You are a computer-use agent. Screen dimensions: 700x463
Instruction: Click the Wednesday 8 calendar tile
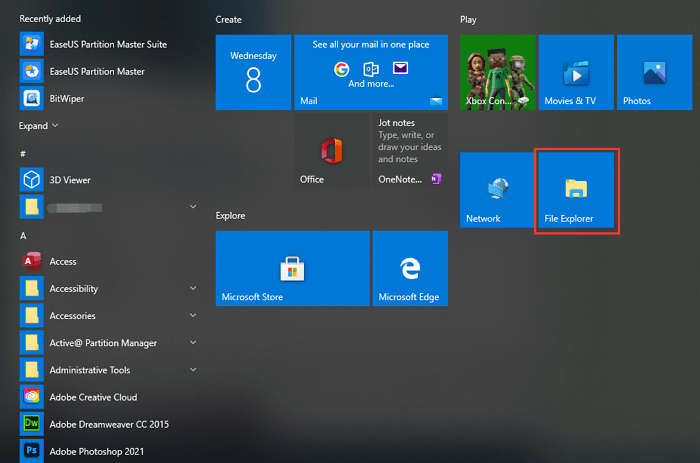click(253, 72)
